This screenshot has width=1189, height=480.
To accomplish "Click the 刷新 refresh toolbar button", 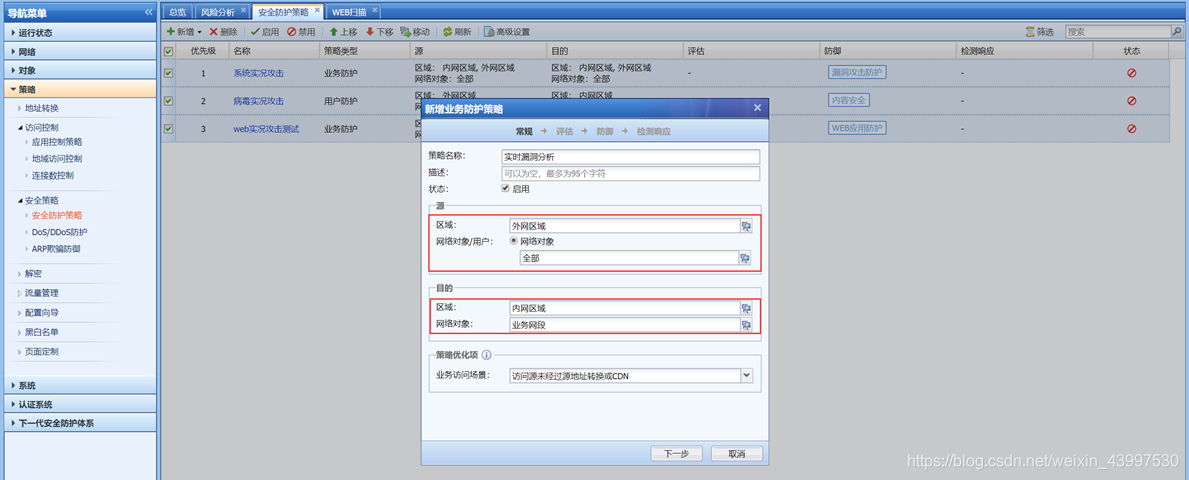I will click(x=457, y=32).
